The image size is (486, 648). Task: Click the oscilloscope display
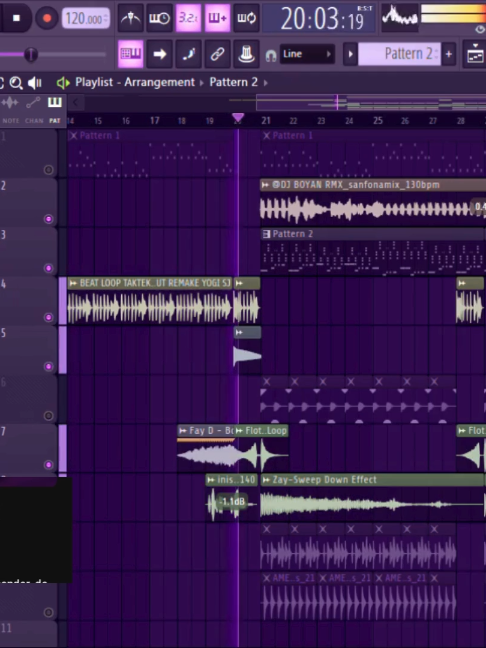(x=399, y=17)
